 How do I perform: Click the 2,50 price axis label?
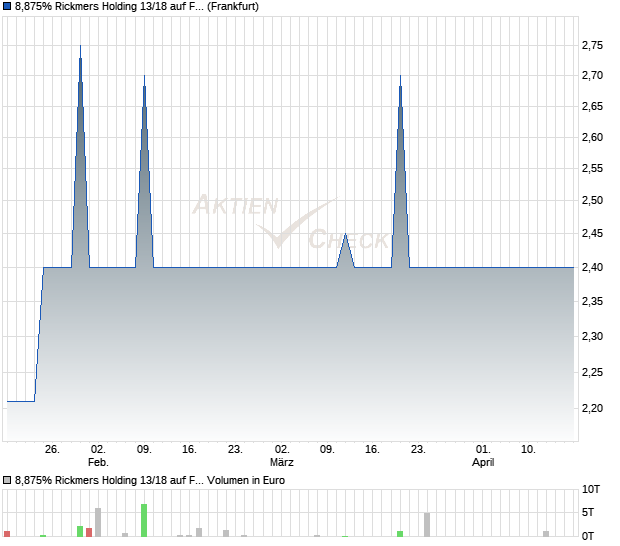coord(592,200)
